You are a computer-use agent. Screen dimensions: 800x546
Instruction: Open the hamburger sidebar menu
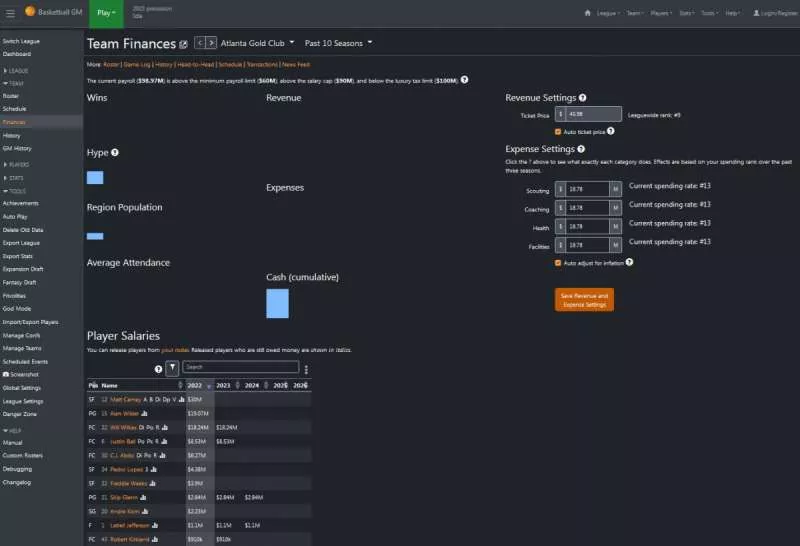pos(10,12)
